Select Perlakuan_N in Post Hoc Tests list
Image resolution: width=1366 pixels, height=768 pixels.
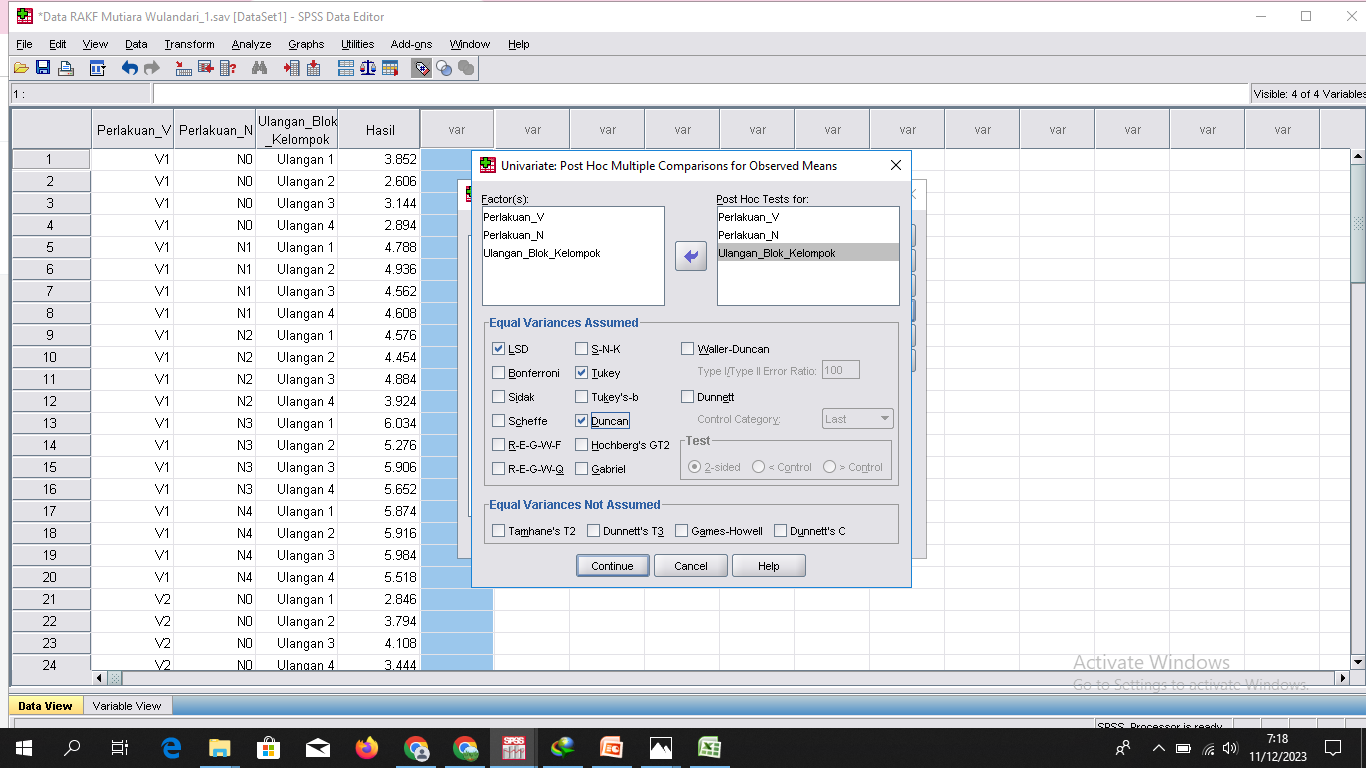[x=808, y=235]
